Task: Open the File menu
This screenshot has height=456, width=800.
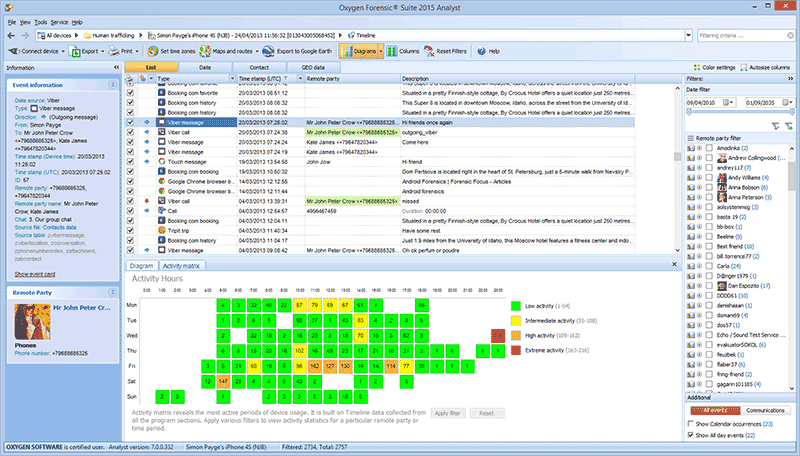Action: [12, 22]
